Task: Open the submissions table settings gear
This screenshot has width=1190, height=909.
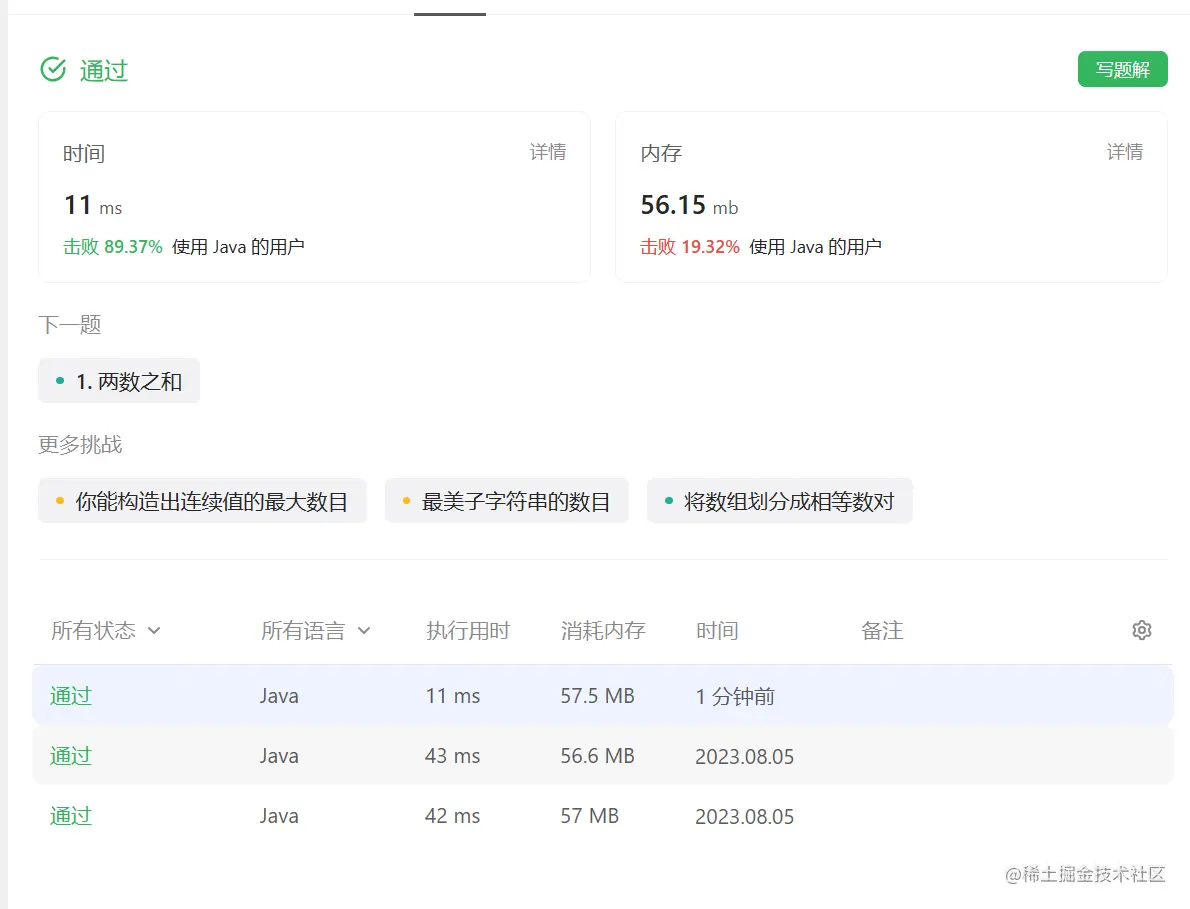Action: pos(1141,630)
